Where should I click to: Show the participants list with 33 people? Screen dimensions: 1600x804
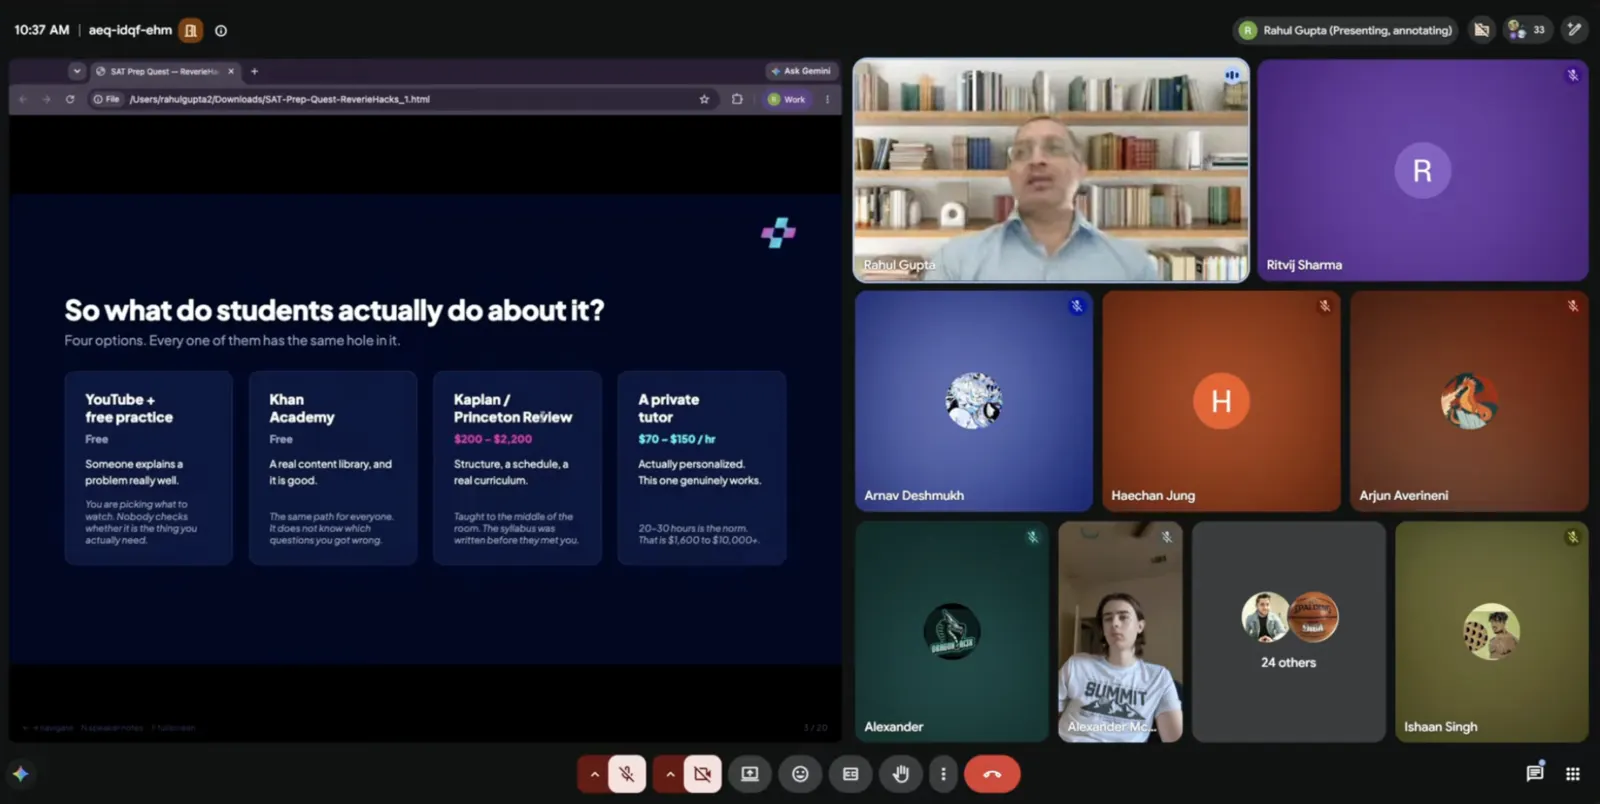click(1526, 30)
